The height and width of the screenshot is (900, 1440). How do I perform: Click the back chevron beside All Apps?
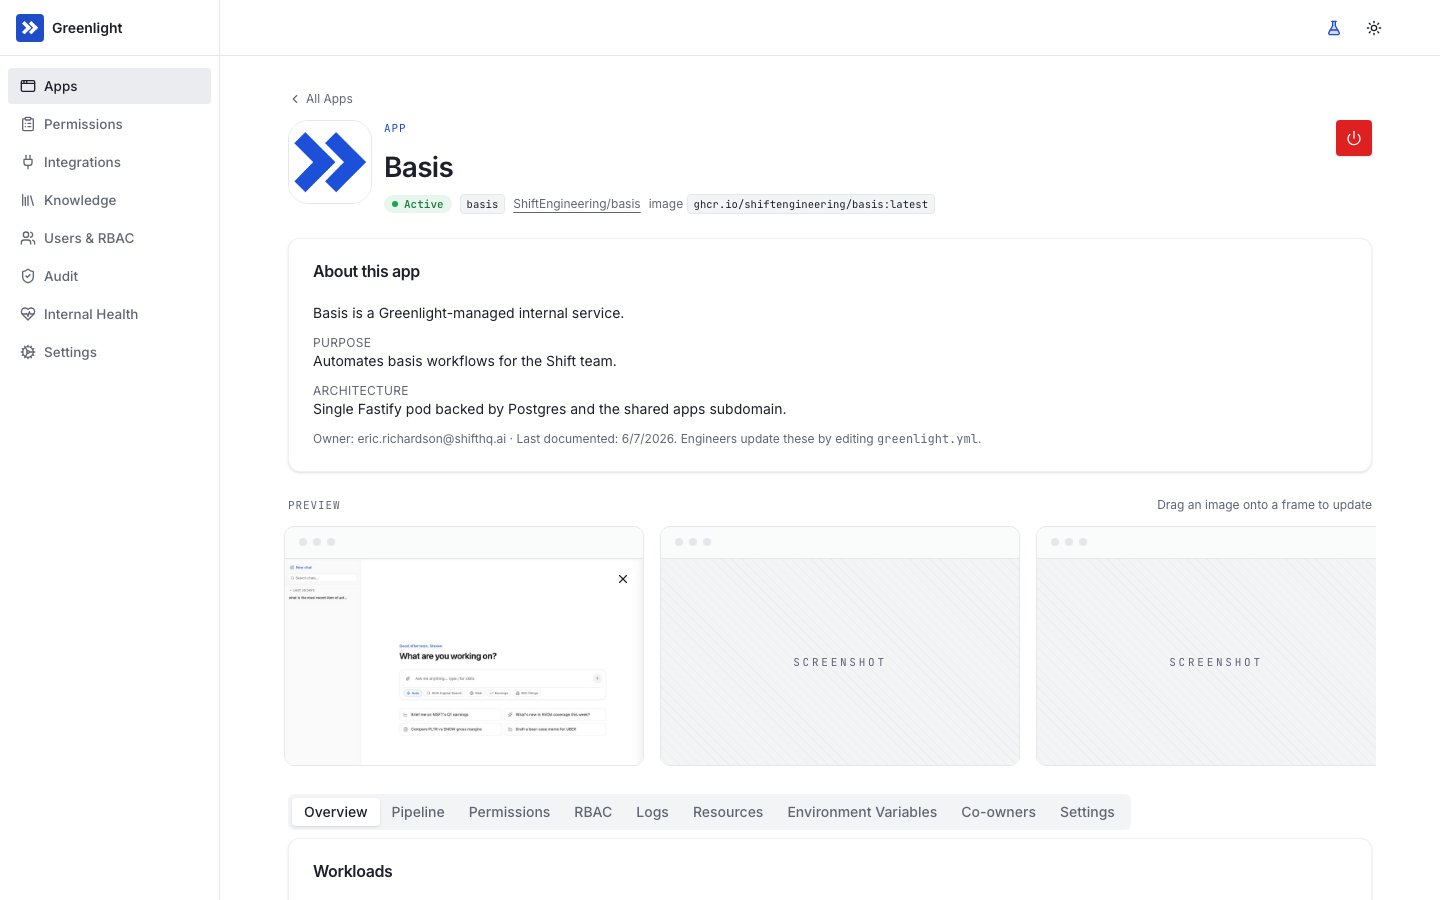(295, 99)
